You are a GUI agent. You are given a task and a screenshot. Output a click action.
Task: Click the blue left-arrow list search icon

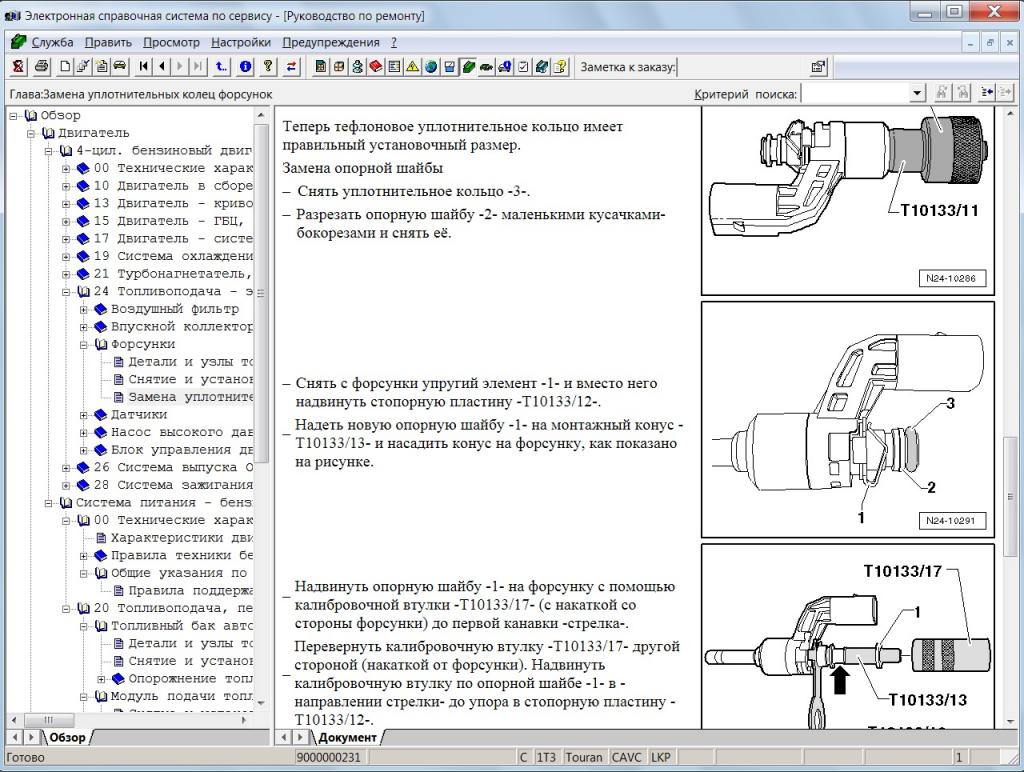click(x=987, y=93)
